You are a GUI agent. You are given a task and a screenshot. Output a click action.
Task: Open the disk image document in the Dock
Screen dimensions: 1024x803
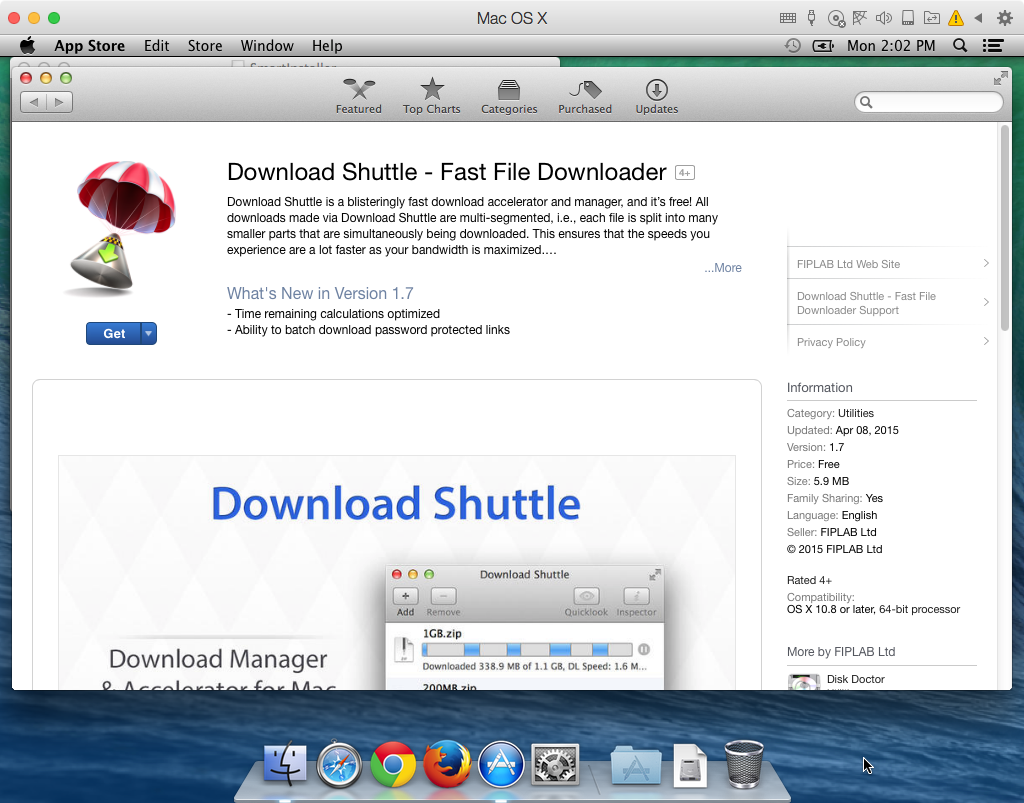[x=690, y=765]
